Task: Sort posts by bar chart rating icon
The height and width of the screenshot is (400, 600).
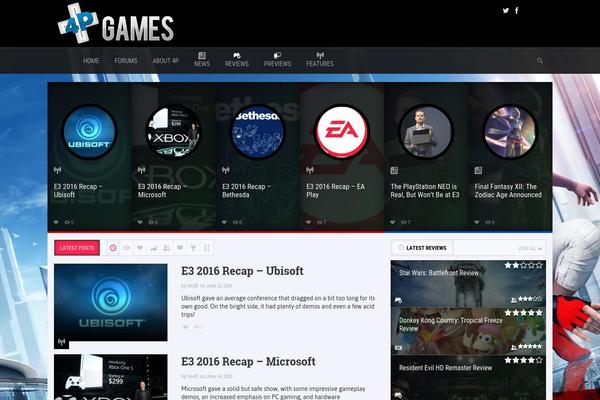Action: tap(153, 248)
